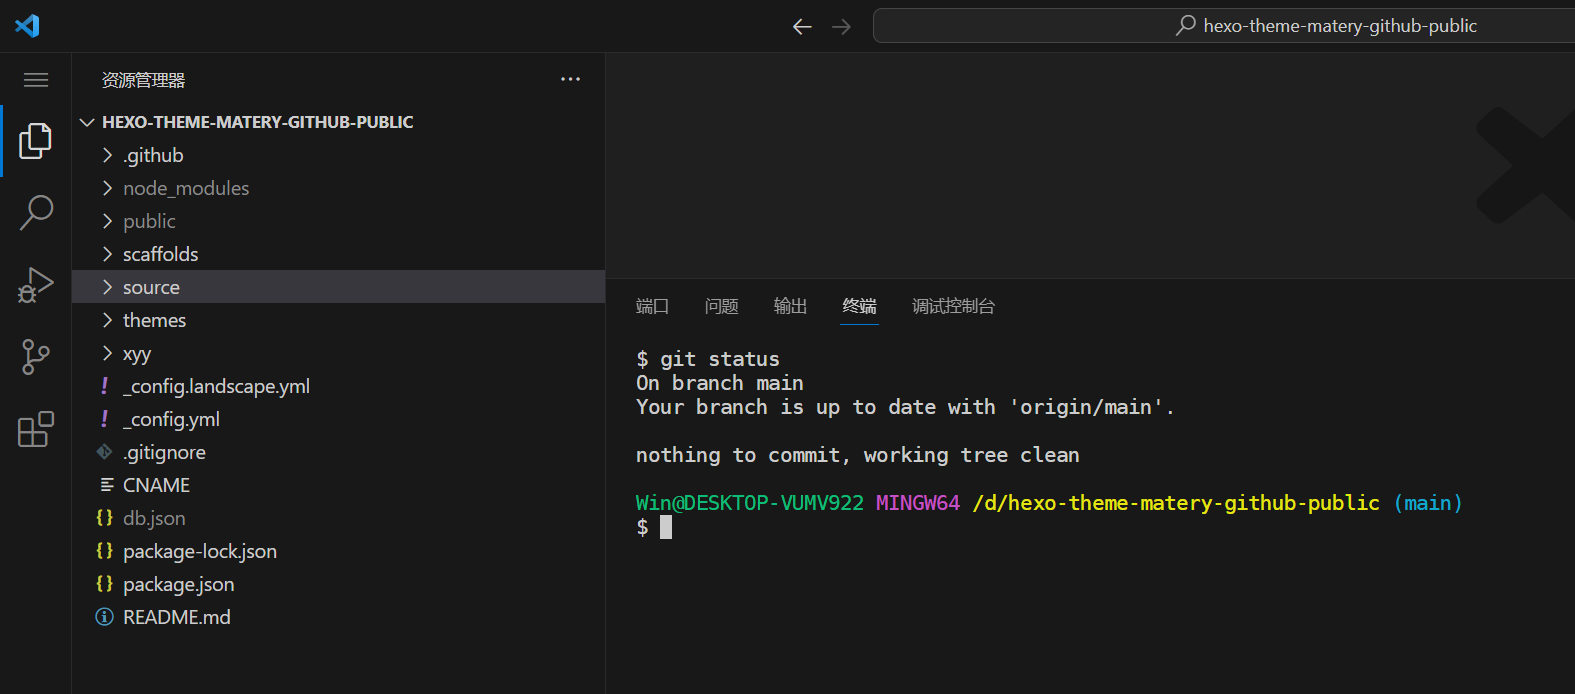The width and height of the screenshot is (1575, 694).
Task: Click the search magnifier in command center
Action: tap(1186, 25)
